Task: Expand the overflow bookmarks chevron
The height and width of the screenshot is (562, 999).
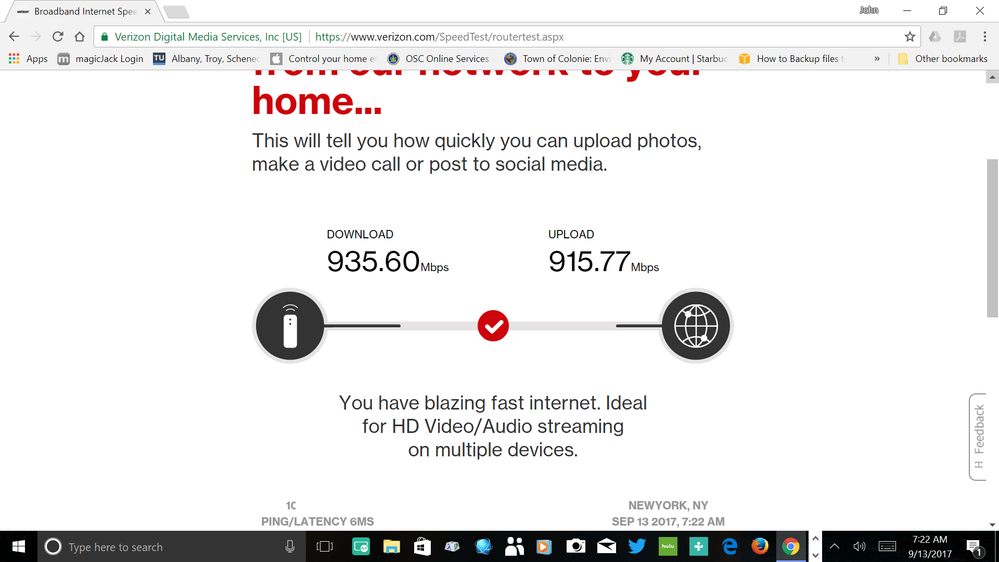Action: 877,59
